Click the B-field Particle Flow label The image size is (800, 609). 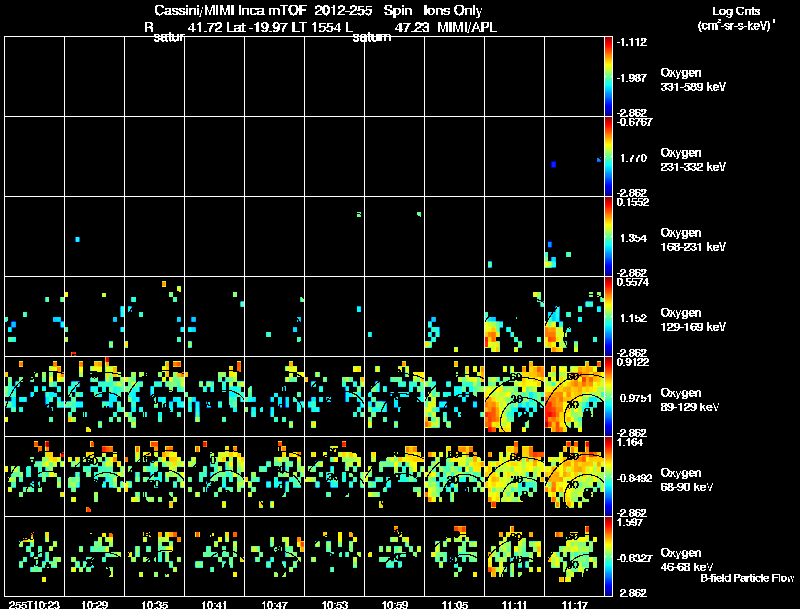[747, 578]
